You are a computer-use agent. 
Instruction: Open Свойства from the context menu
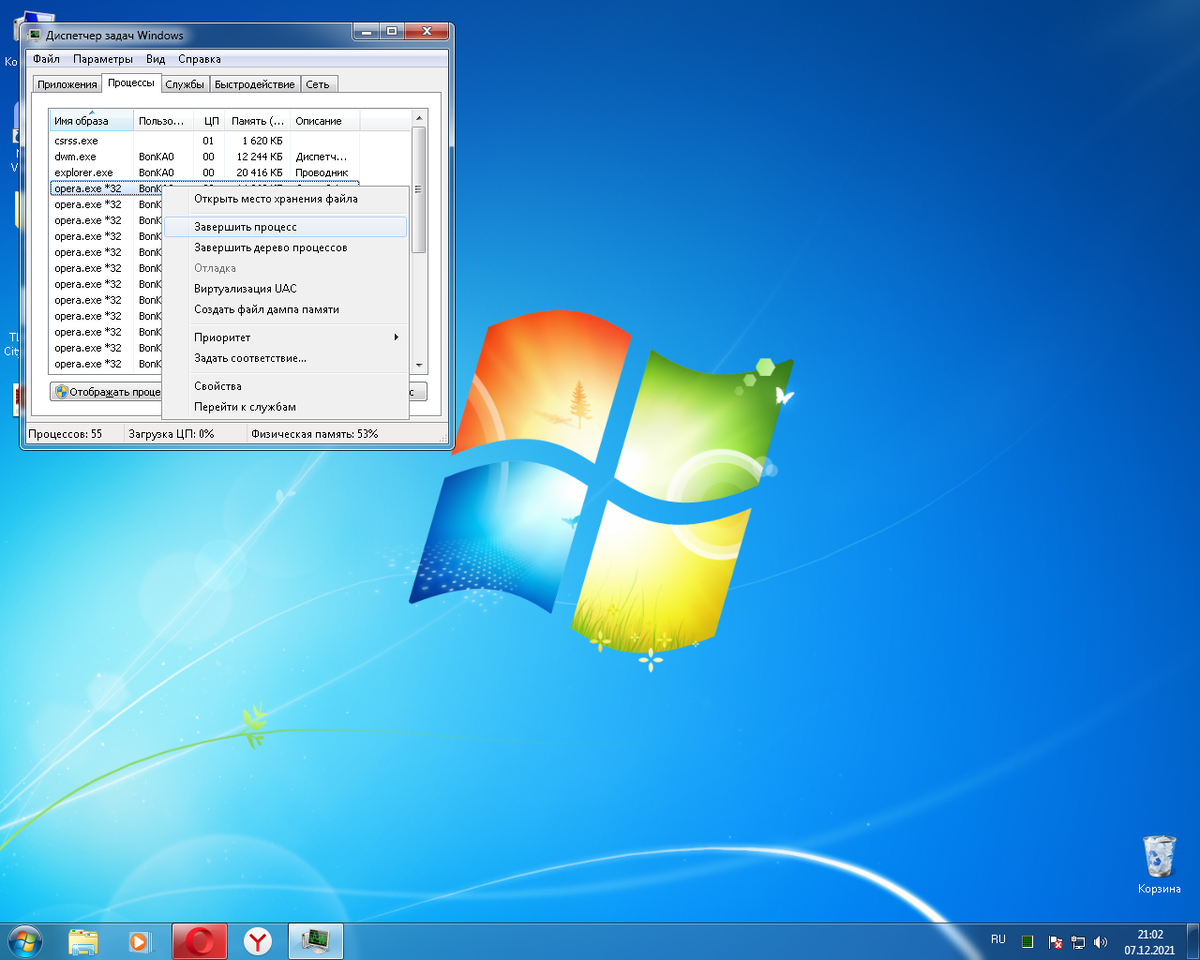pos(286,386)
